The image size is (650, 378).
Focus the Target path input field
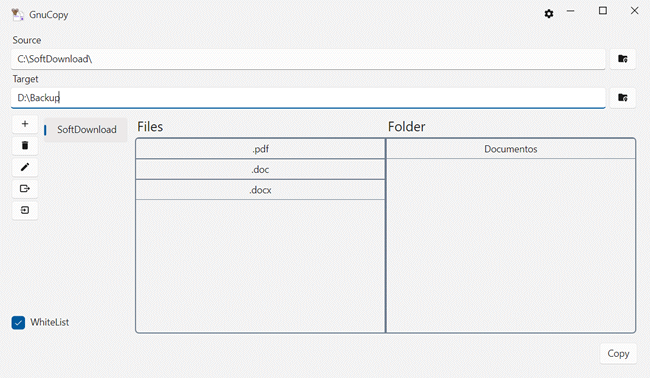(308, 98)
